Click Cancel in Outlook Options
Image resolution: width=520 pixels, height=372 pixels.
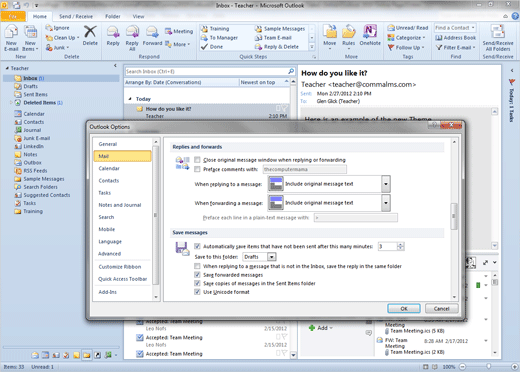tap(442, 308)
